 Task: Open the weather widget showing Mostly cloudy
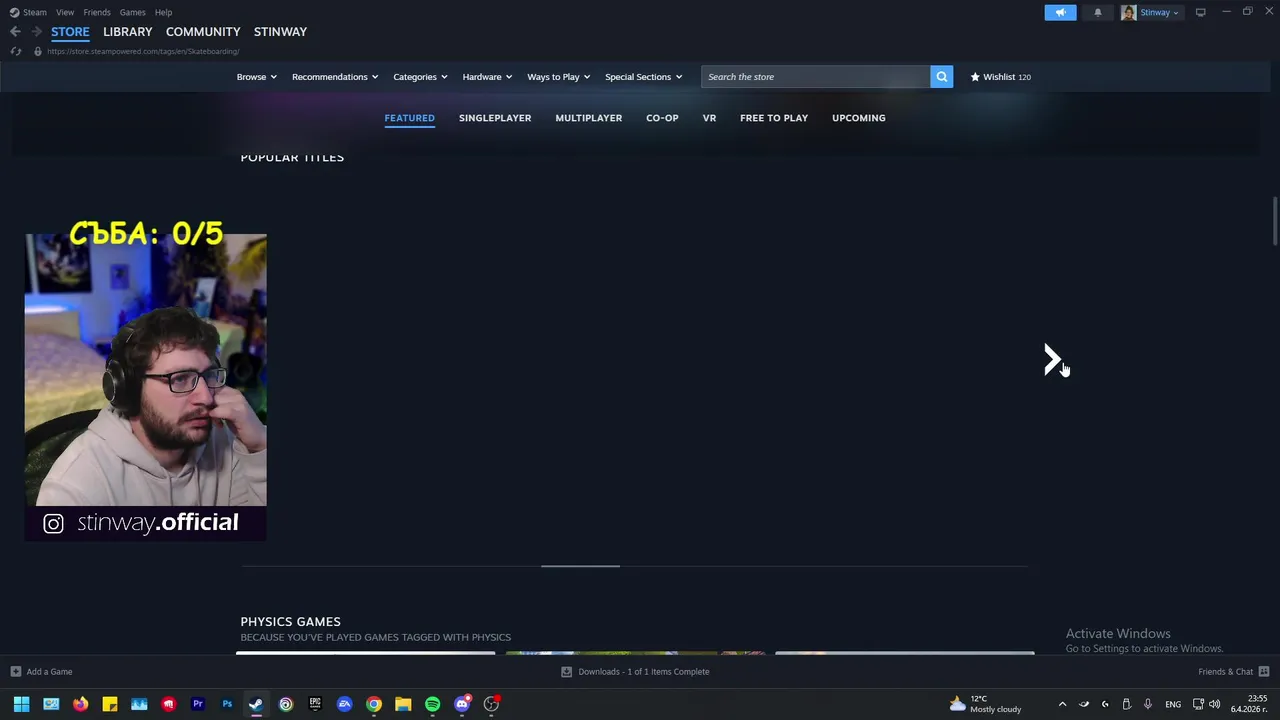(985, 704)
